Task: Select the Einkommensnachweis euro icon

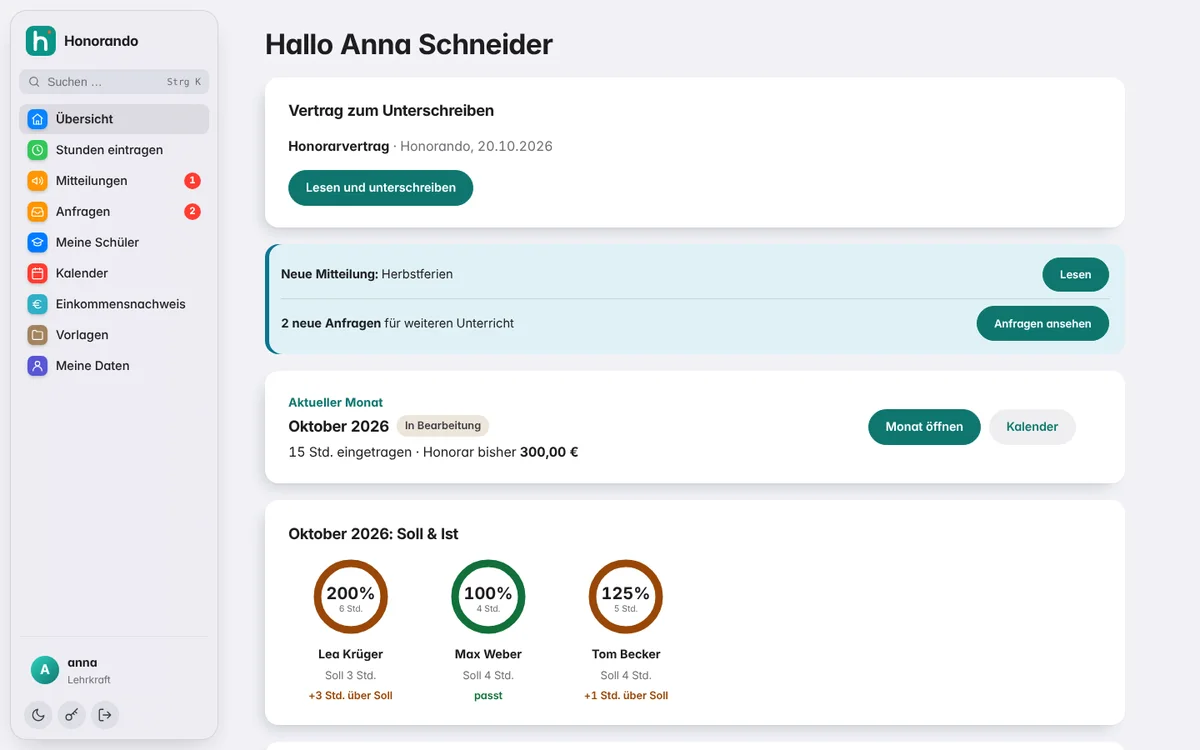Action: pyautogui.click(x=37, y=305)
